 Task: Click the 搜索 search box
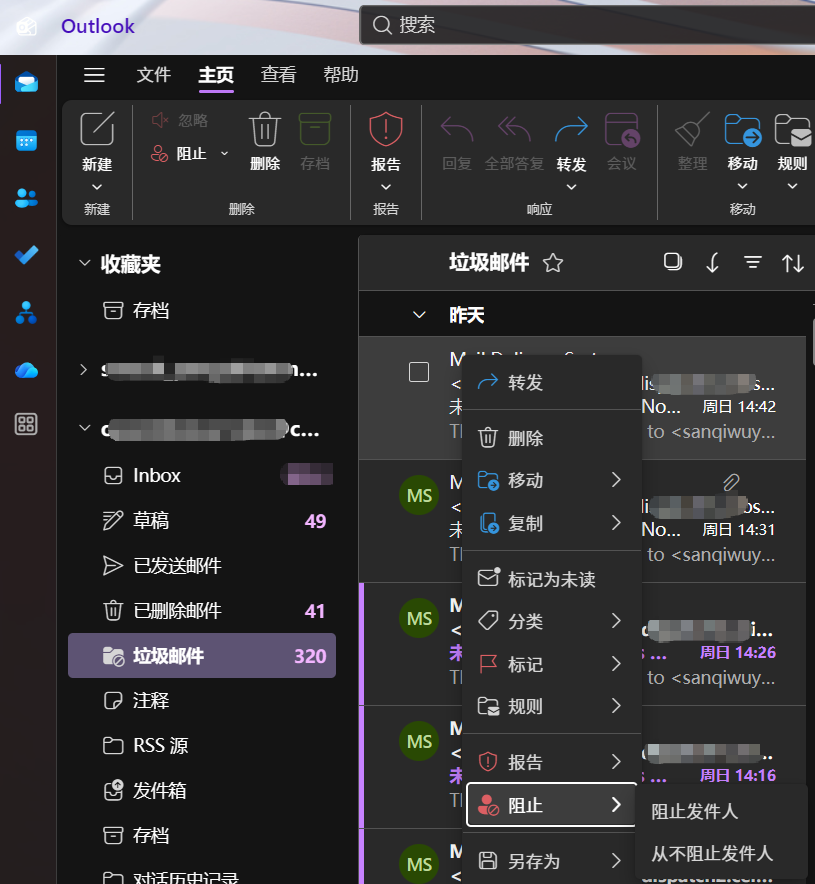coord(585,25)
